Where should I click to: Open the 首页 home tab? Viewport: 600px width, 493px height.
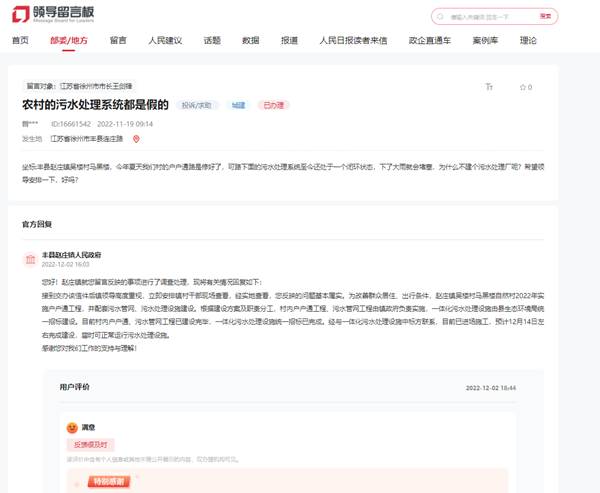(x=20, y=40)
